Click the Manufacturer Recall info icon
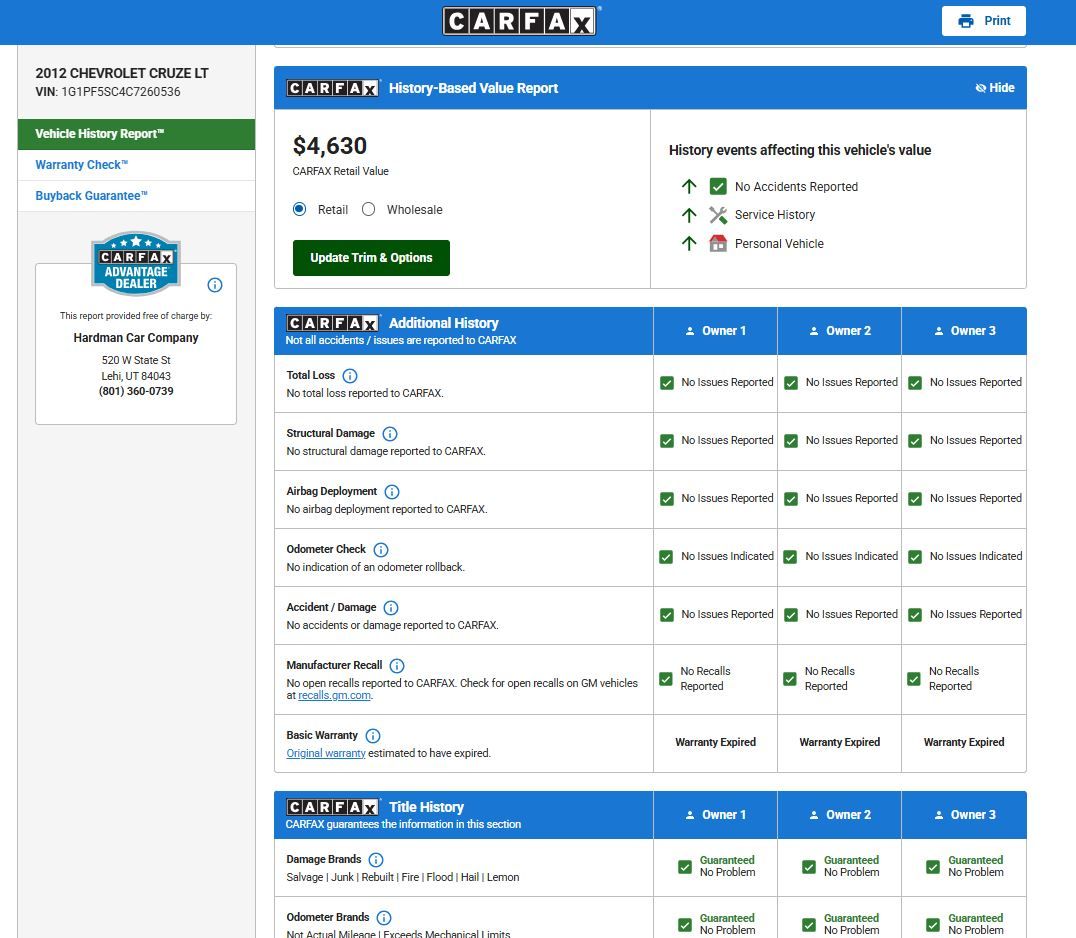 coord(397,666)
